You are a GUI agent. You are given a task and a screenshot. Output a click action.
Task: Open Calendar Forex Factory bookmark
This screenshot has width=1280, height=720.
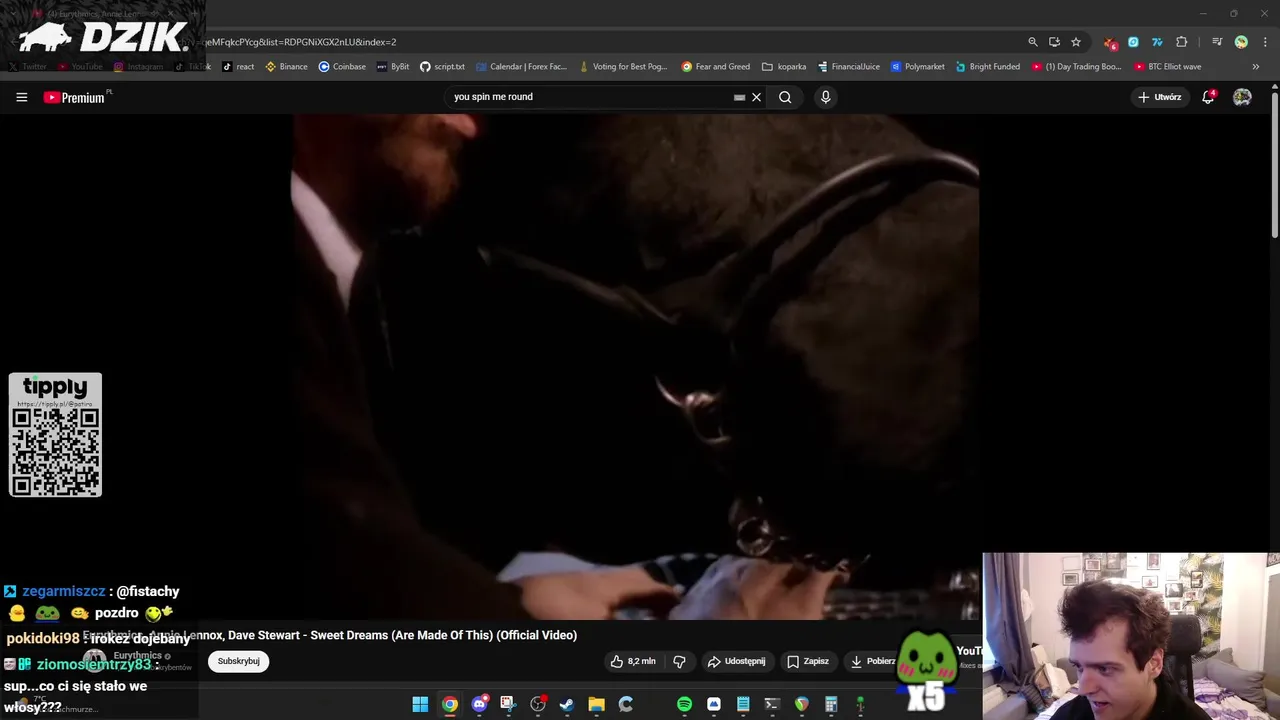pos(521,67)
